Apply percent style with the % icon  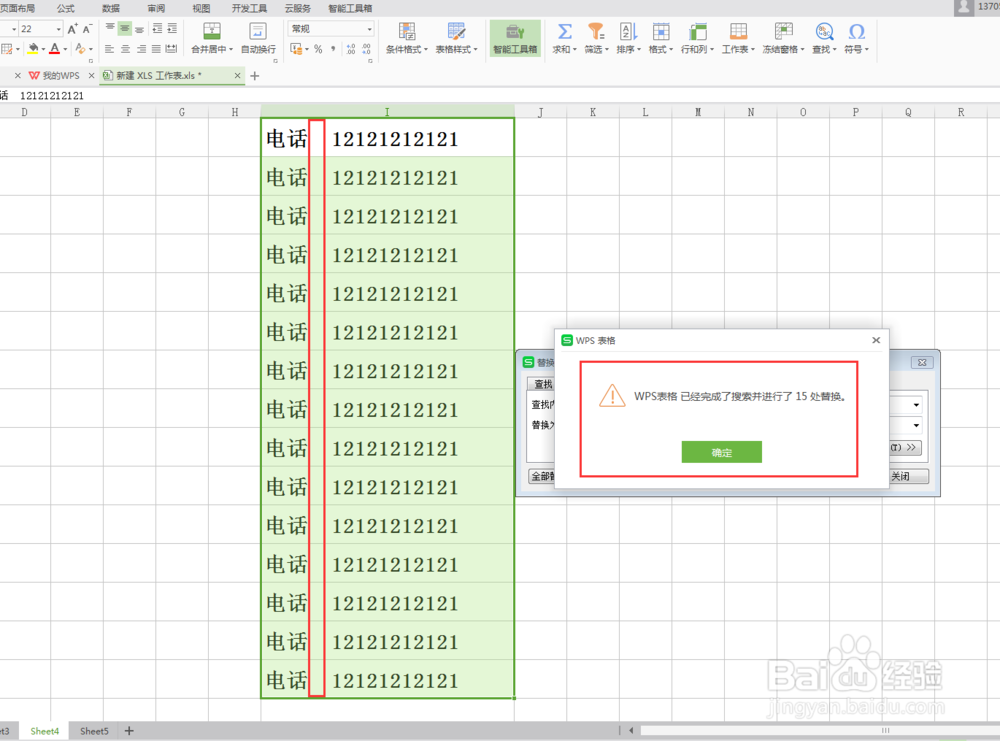pyautogui.click(x=318, y=49)
